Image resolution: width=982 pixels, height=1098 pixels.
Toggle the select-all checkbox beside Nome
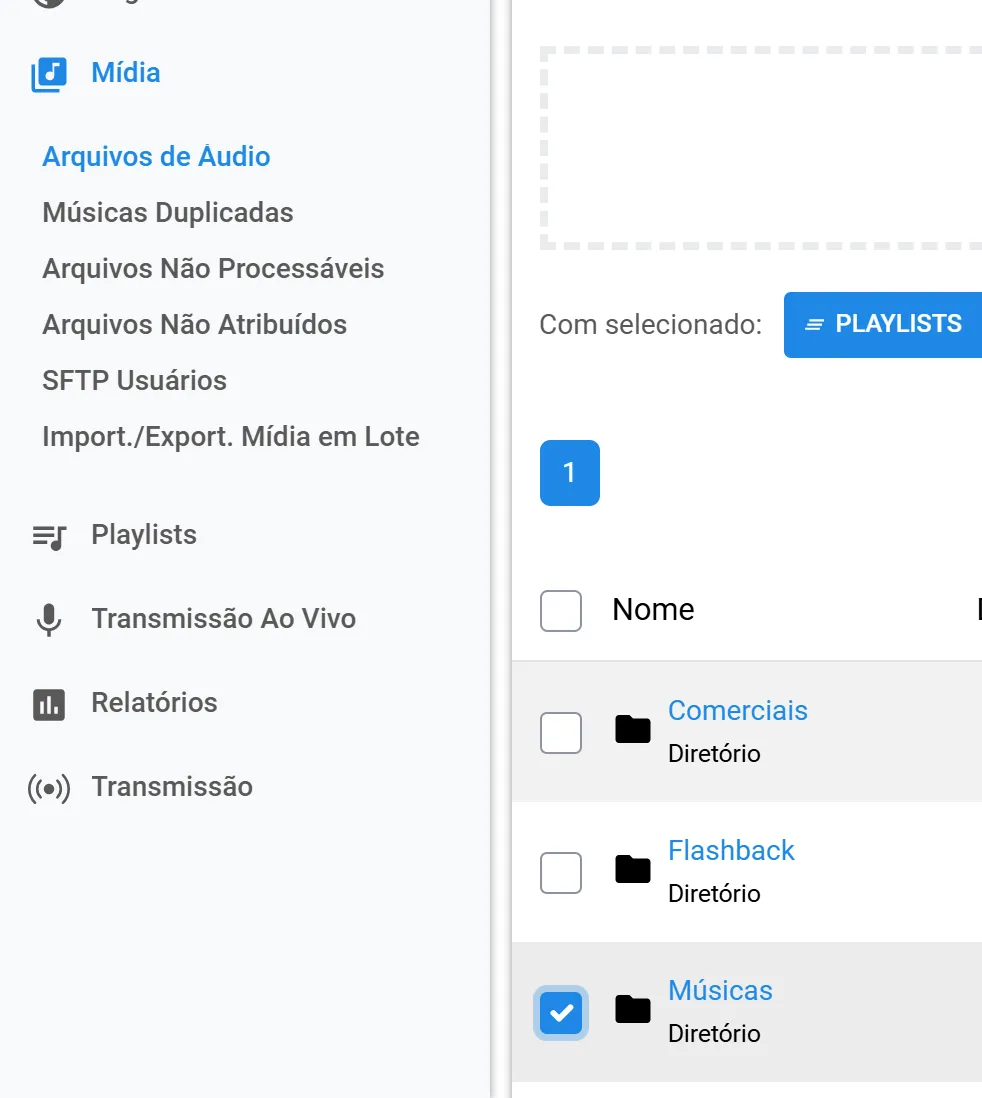[561, 611]
